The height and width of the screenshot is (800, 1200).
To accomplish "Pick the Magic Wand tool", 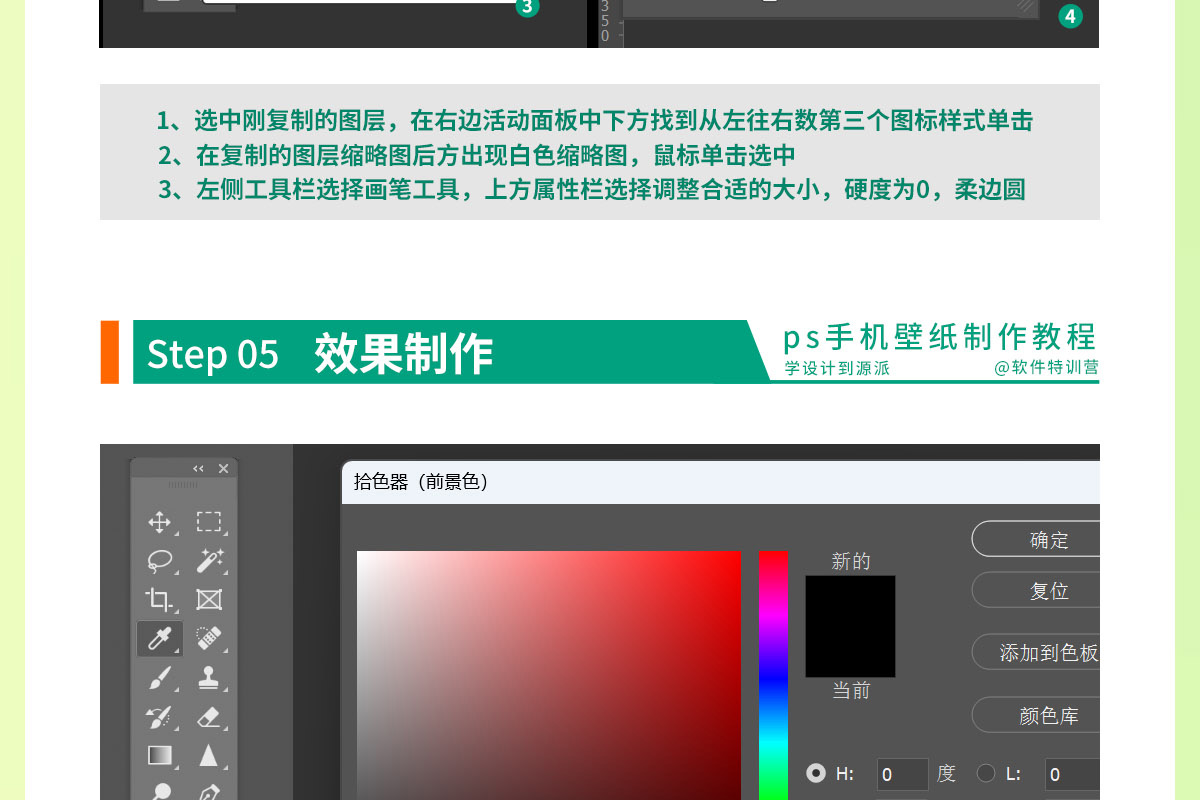I will pos(208,561).
